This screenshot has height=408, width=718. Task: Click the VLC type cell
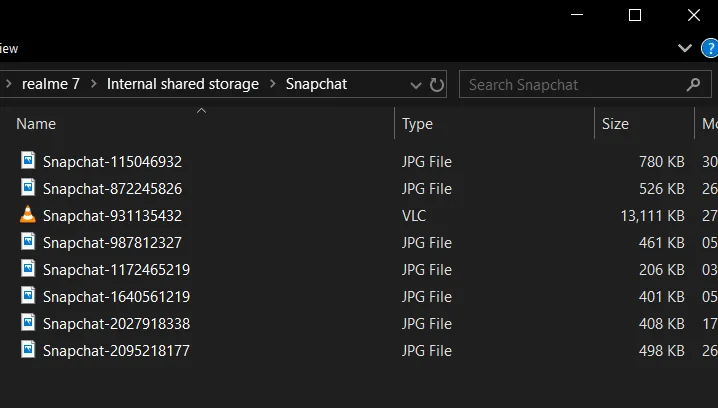pos(413,216)
